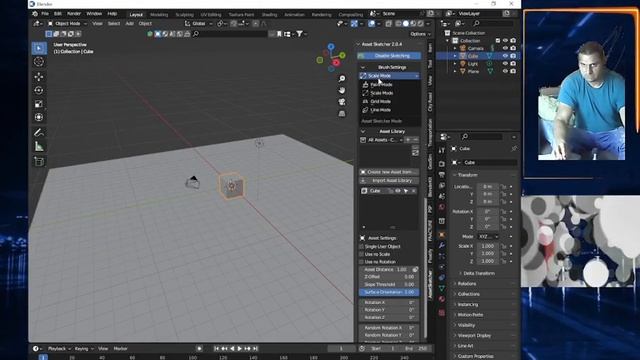Open the Global orientation dropdown
640x360 pixels.
coord(199,24)
